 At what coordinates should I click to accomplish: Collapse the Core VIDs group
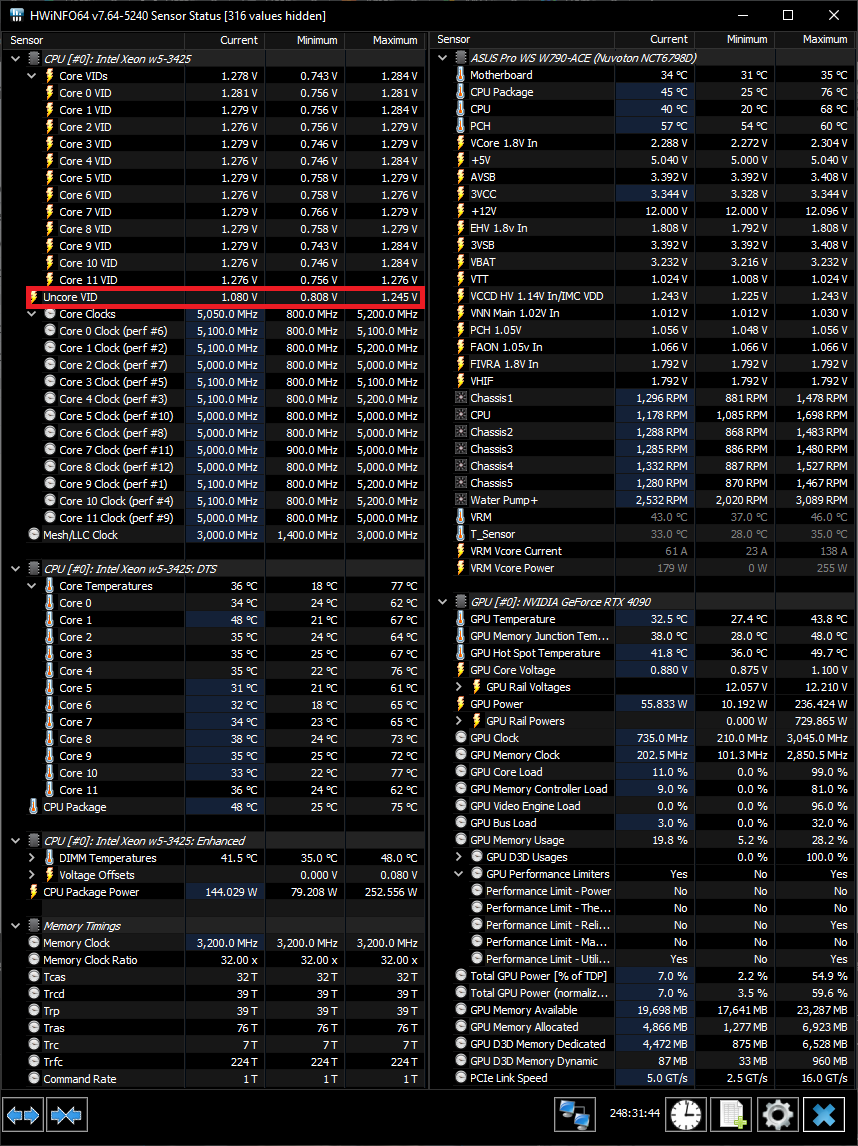click(33, 76)
